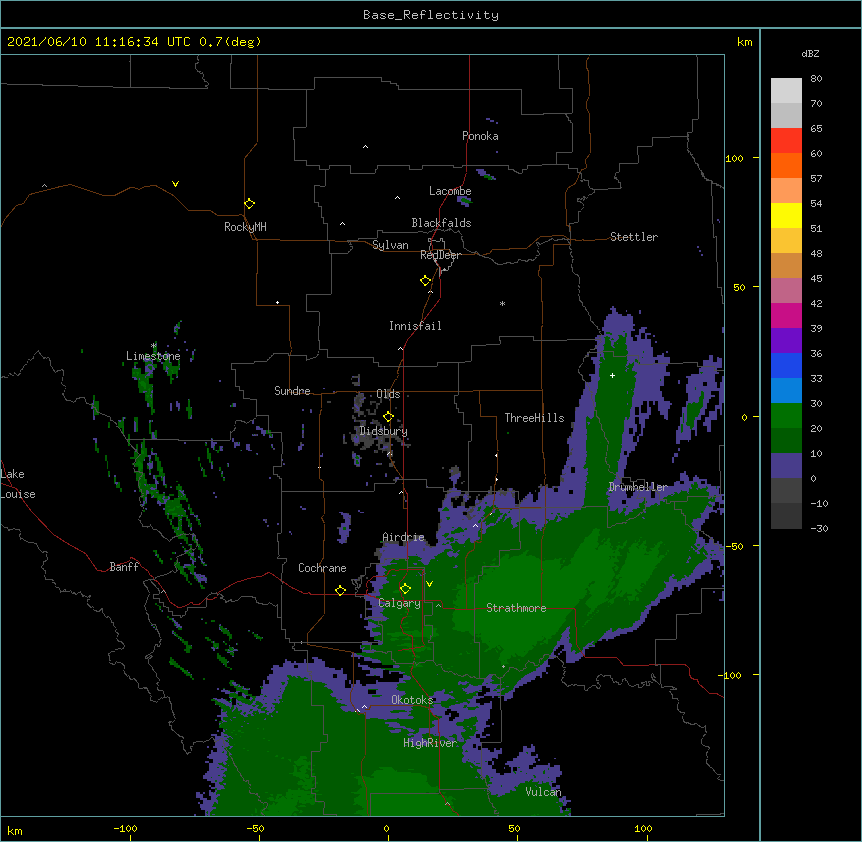
Task: Click the grey swatch between 0 and -10
Action: click(x=786, y=491)
